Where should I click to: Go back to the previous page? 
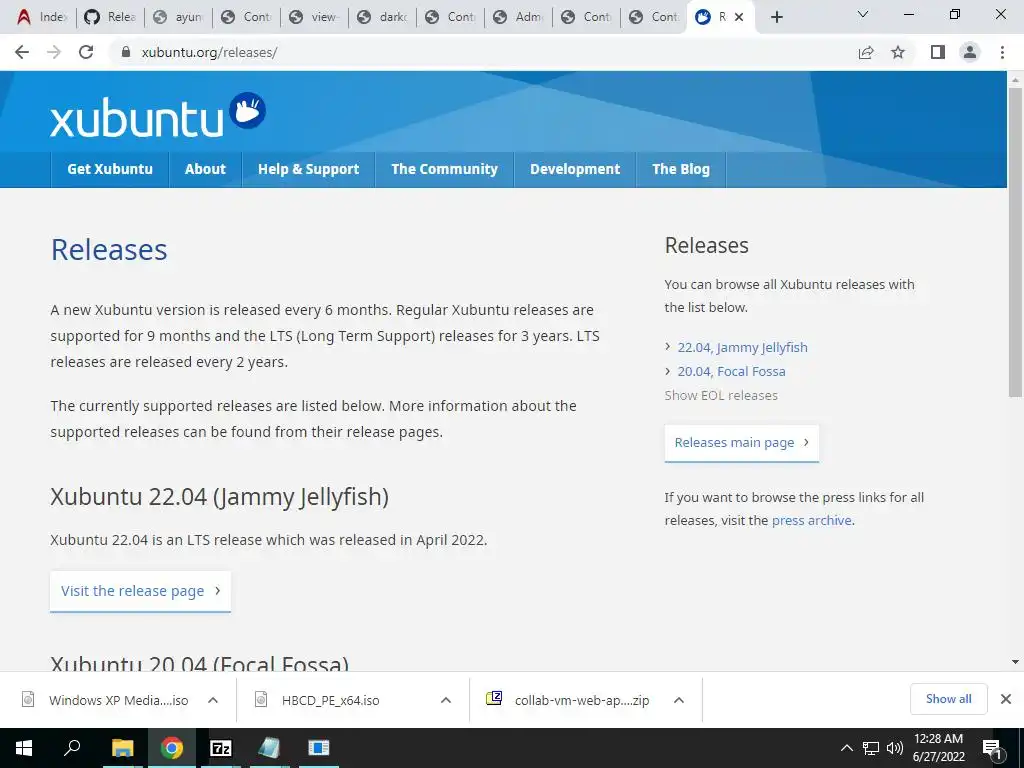coord(22,52)
